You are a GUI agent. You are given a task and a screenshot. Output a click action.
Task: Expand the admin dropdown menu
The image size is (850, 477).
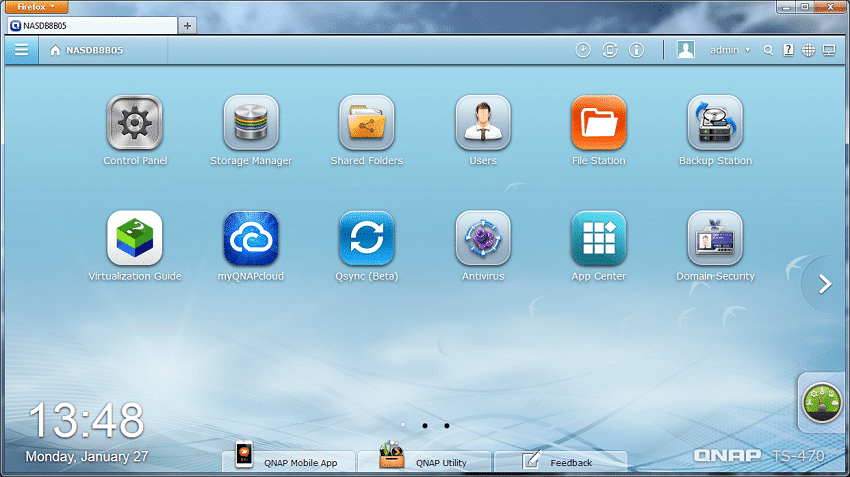(x=730, y=50)
